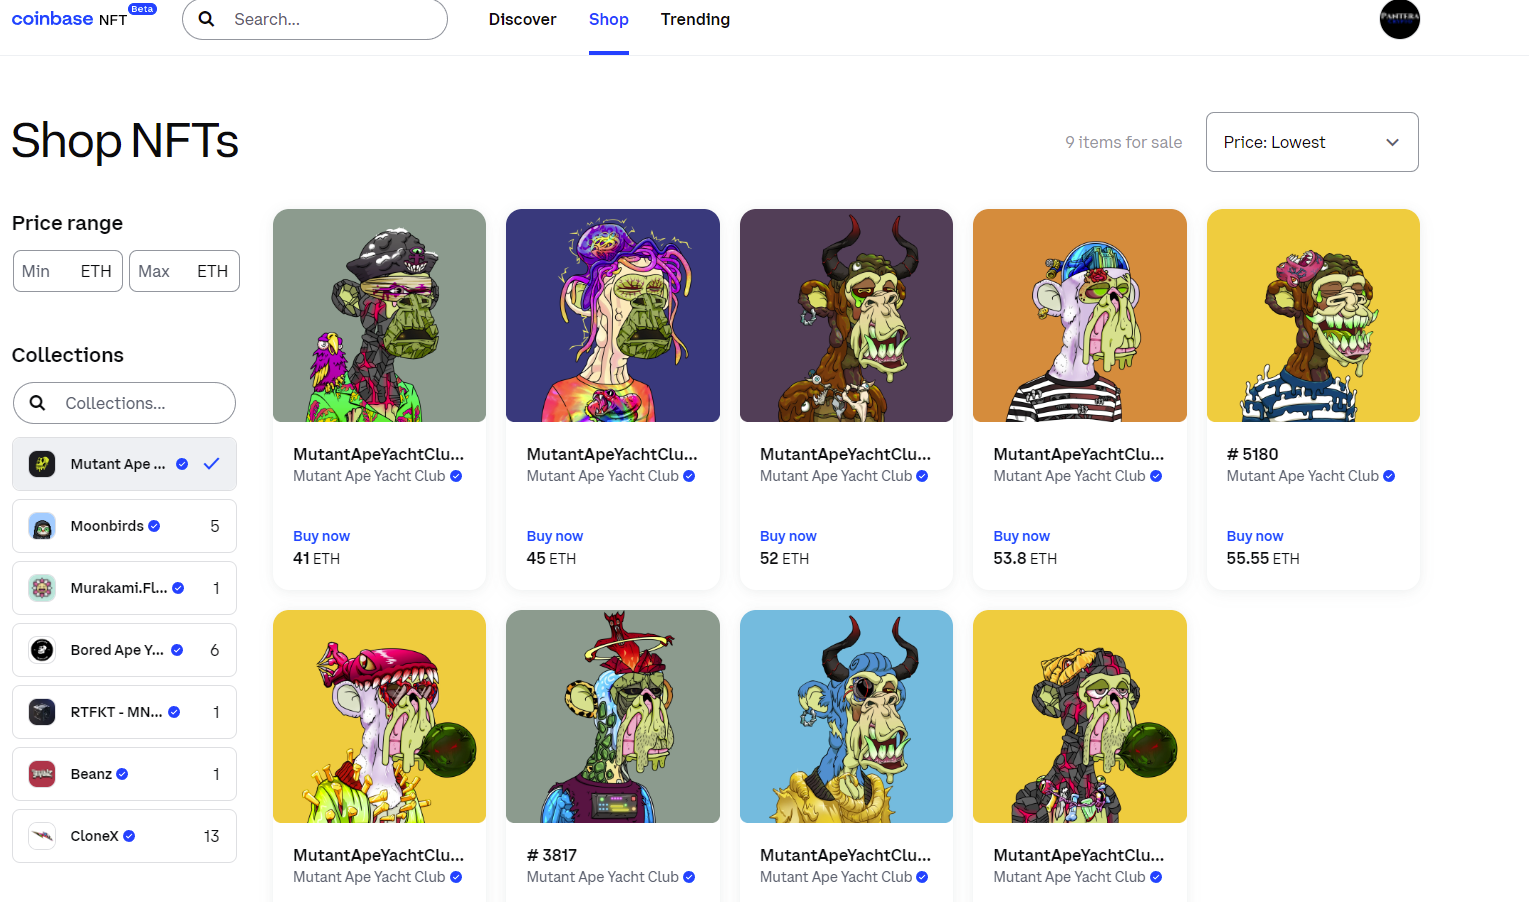This screenshot has height=902, width=1529.
Task: Click the Collections search field
Action: 124,403
